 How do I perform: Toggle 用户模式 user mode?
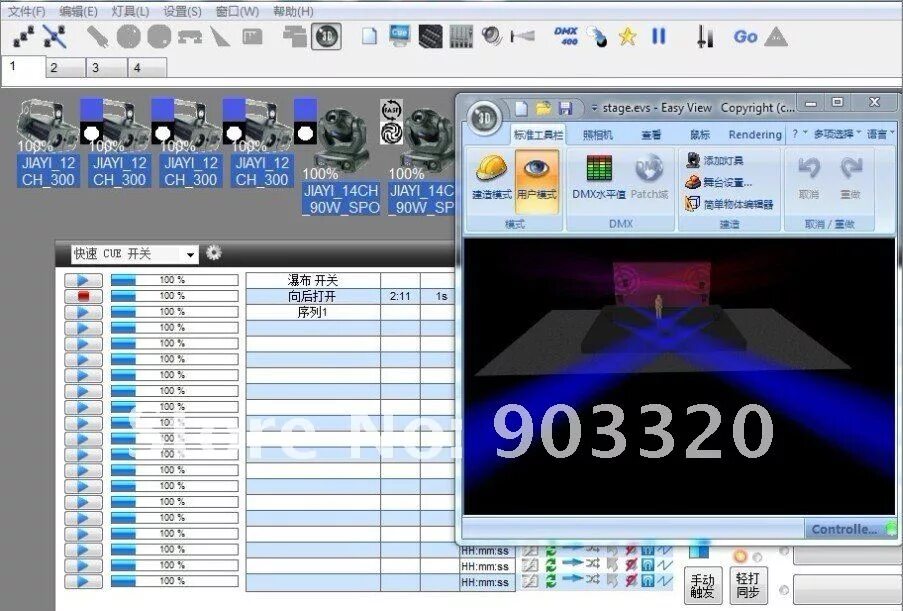click(537, 180)
